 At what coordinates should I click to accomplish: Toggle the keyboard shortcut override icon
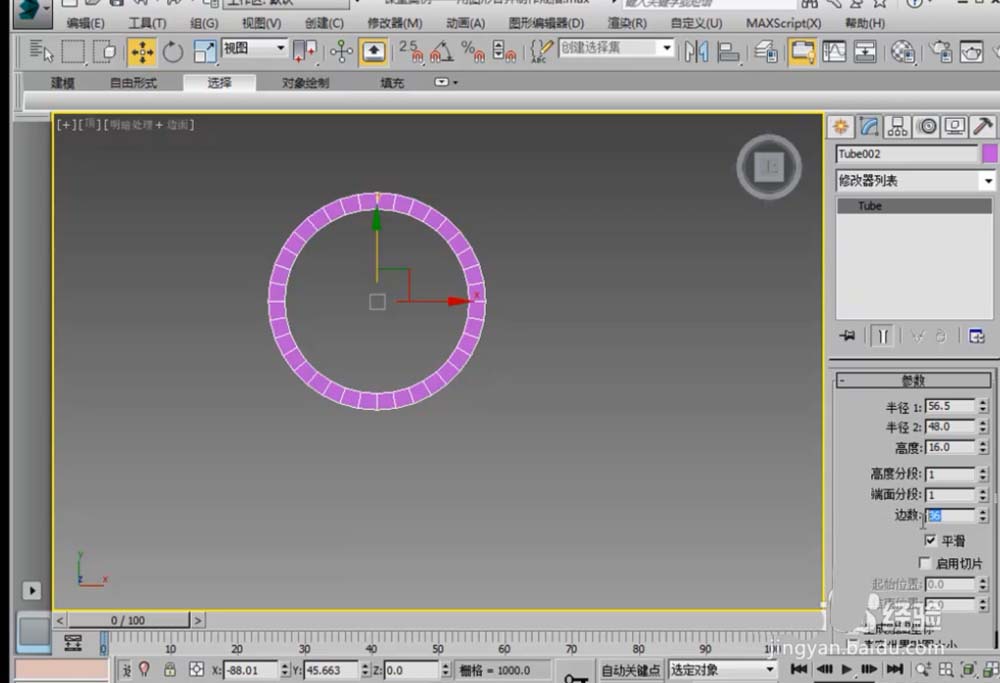tap(373, 52)
